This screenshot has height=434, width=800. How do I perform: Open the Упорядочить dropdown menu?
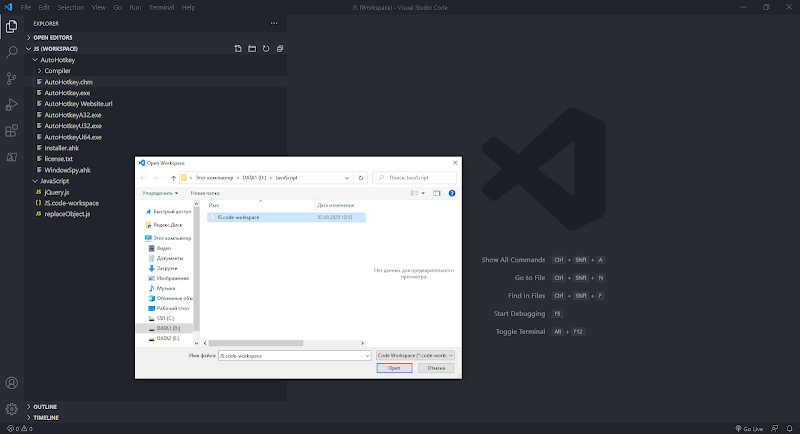(160, 193)
